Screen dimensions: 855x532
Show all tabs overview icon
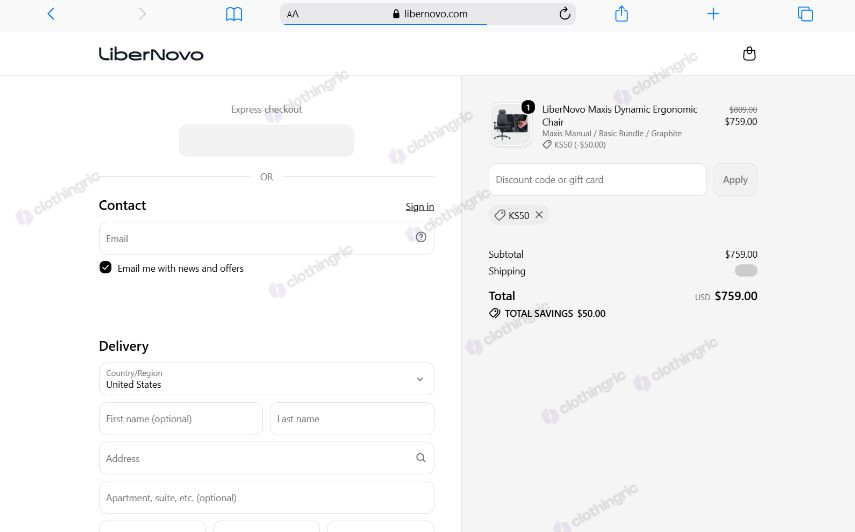[805, 14]
